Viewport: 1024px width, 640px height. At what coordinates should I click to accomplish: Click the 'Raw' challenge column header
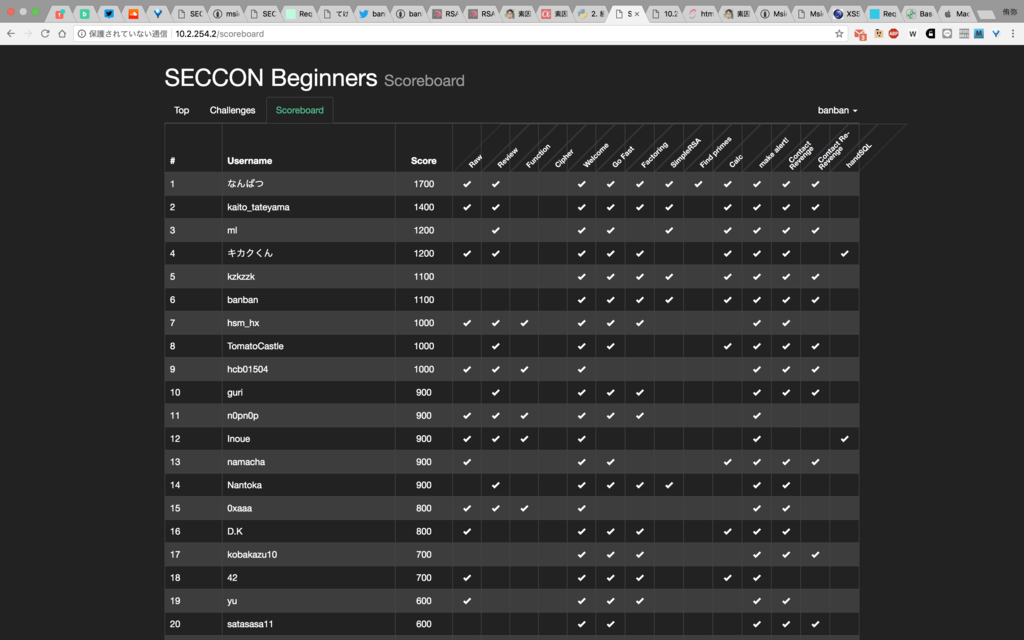coord(475,161)
